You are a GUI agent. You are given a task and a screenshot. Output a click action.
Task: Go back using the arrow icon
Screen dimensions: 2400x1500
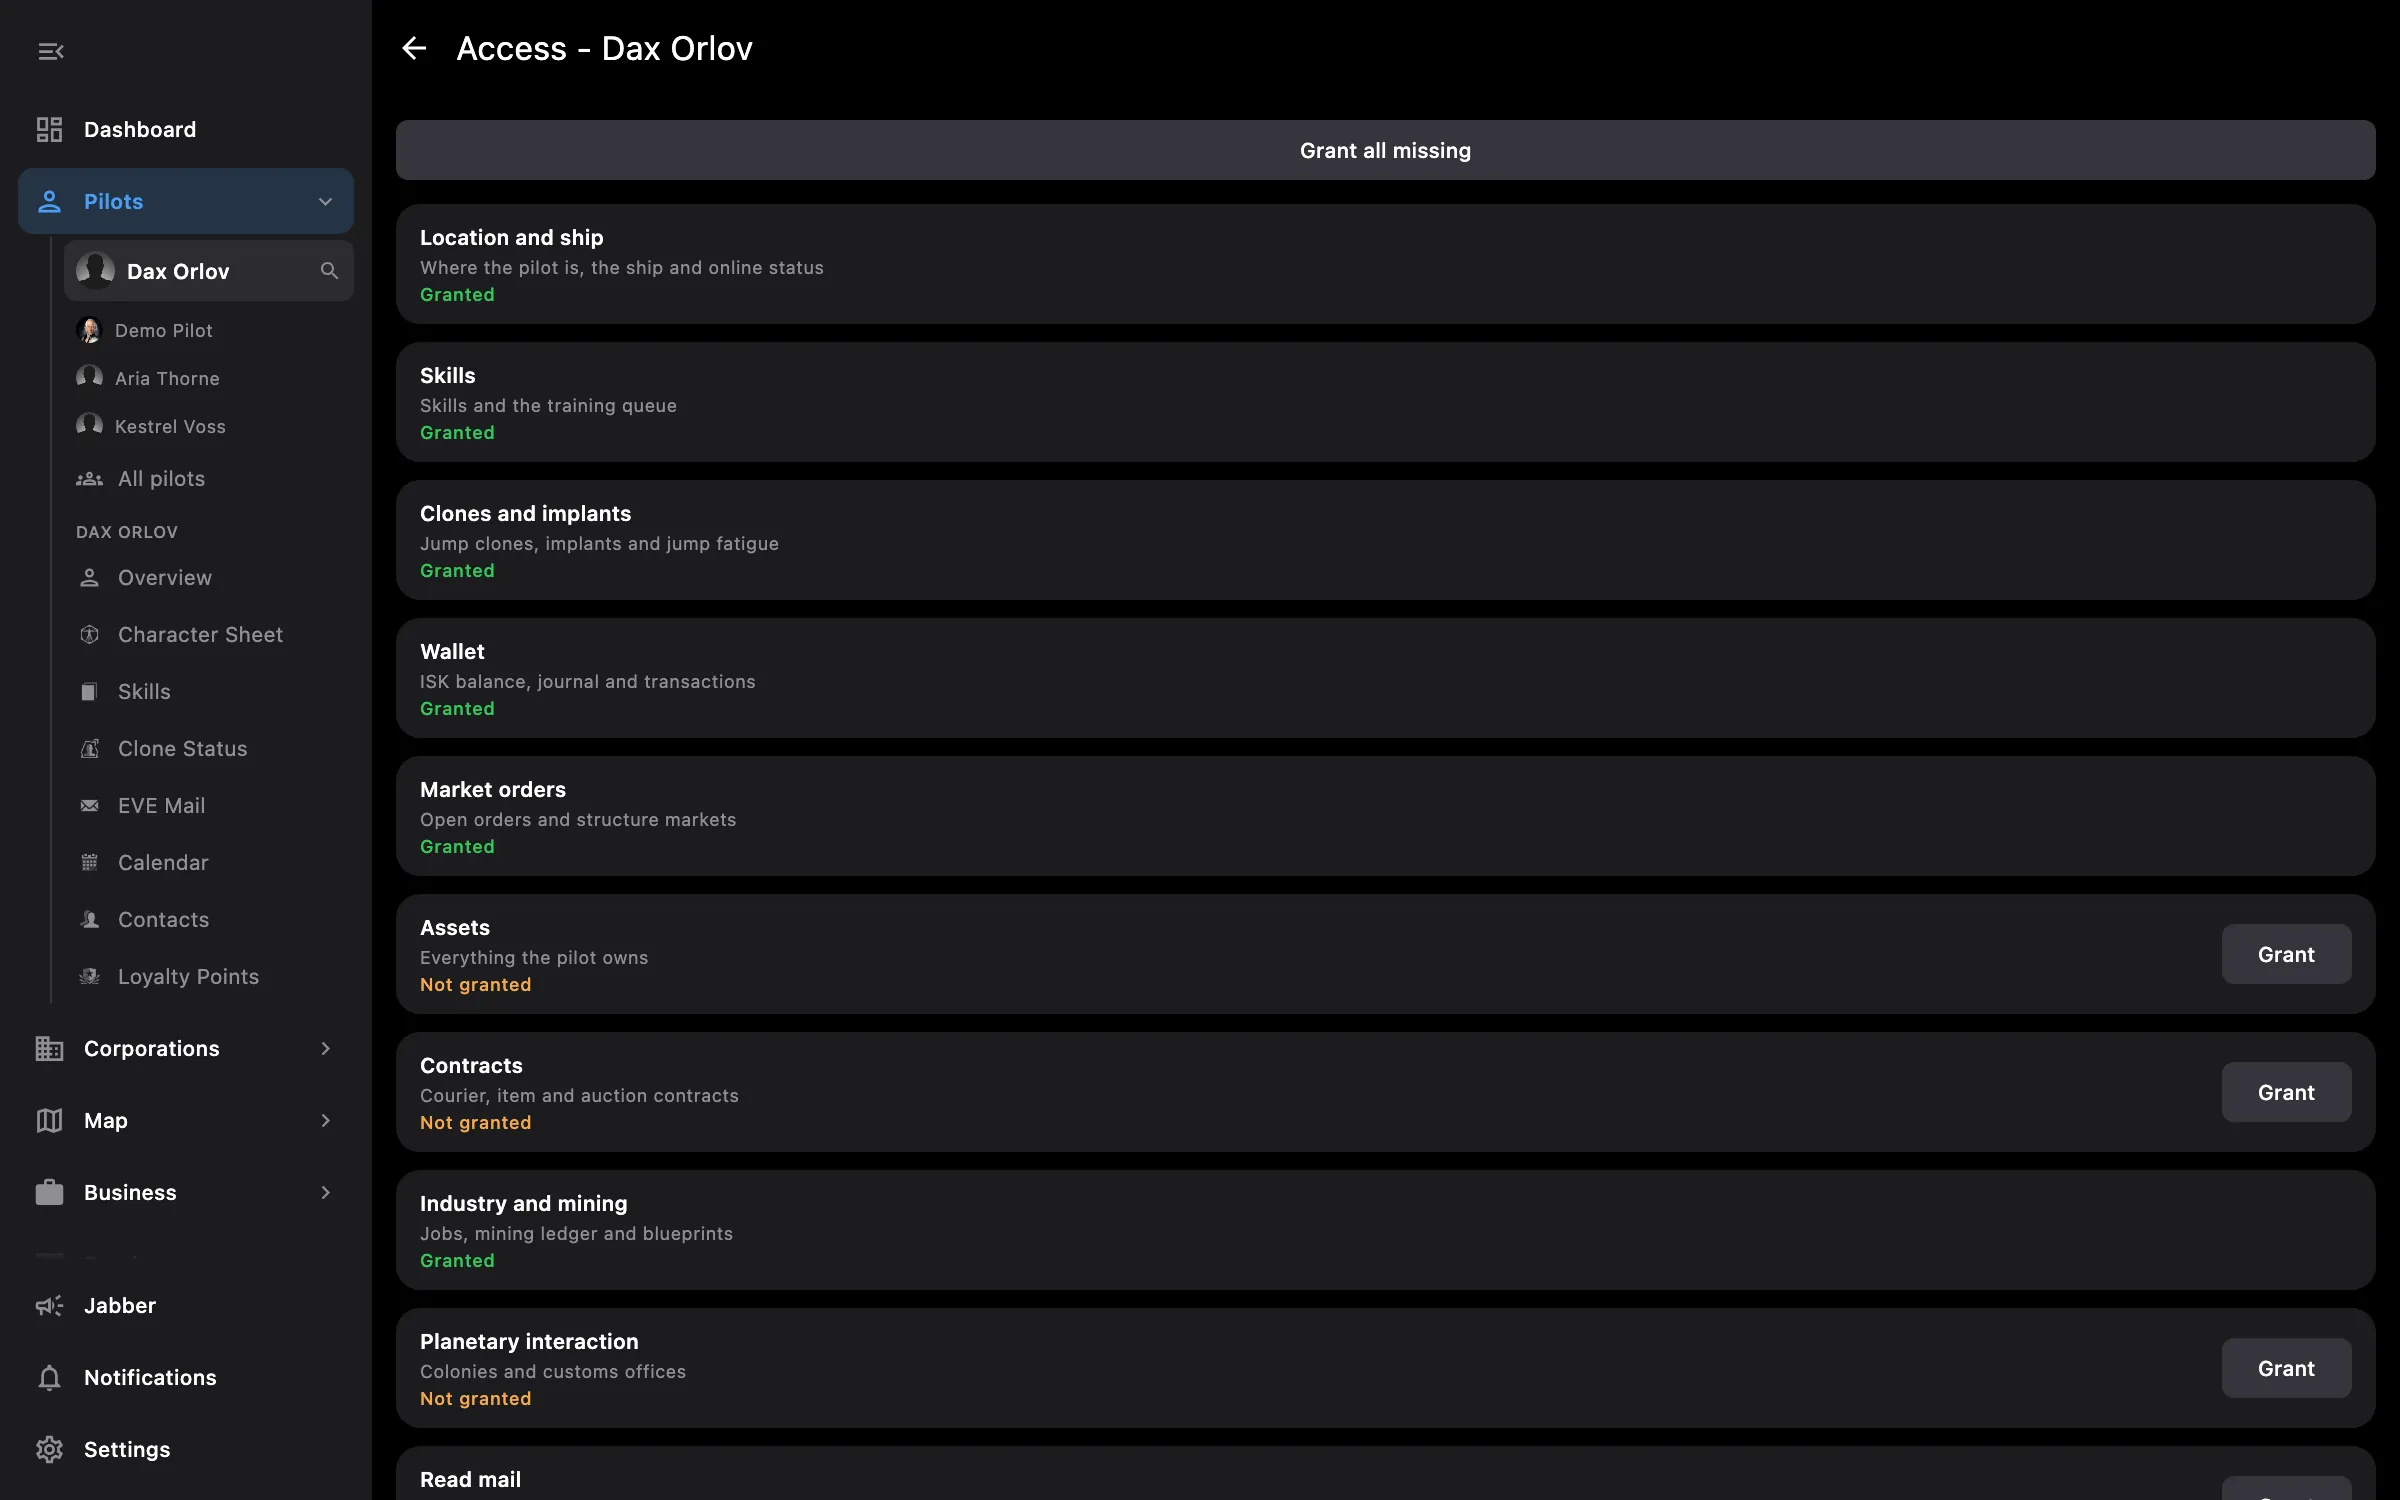(x=414, y=48)
